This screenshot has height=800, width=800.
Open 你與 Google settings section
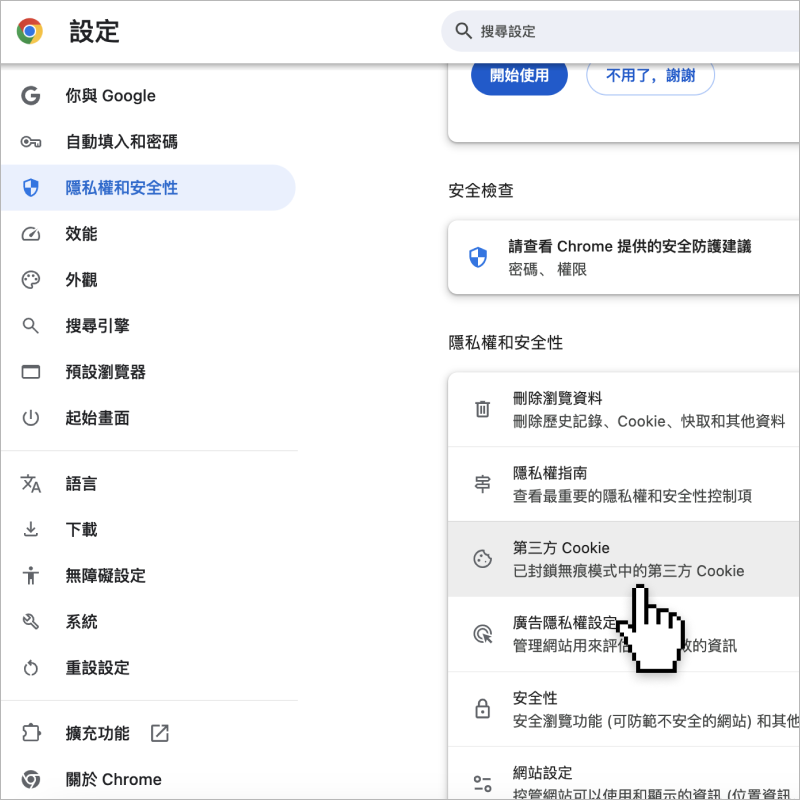point(148,95)
